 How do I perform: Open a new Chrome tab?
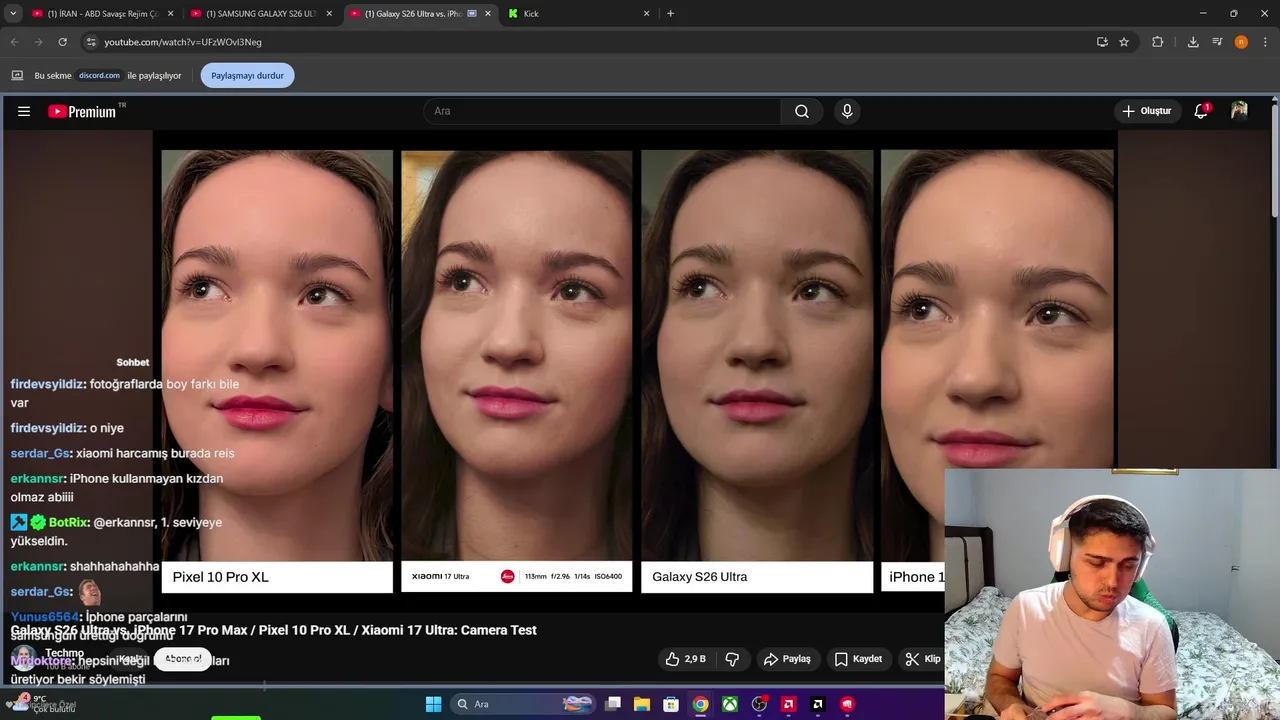(x=670, y=13)
